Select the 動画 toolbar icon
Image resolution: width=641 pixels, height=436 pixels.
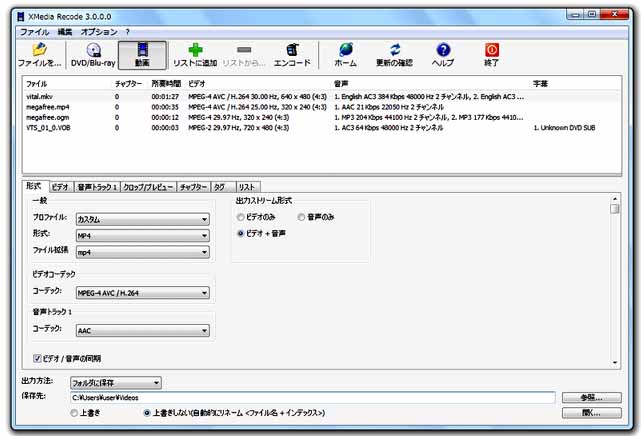pyautogui.click(x=142, y=50)
